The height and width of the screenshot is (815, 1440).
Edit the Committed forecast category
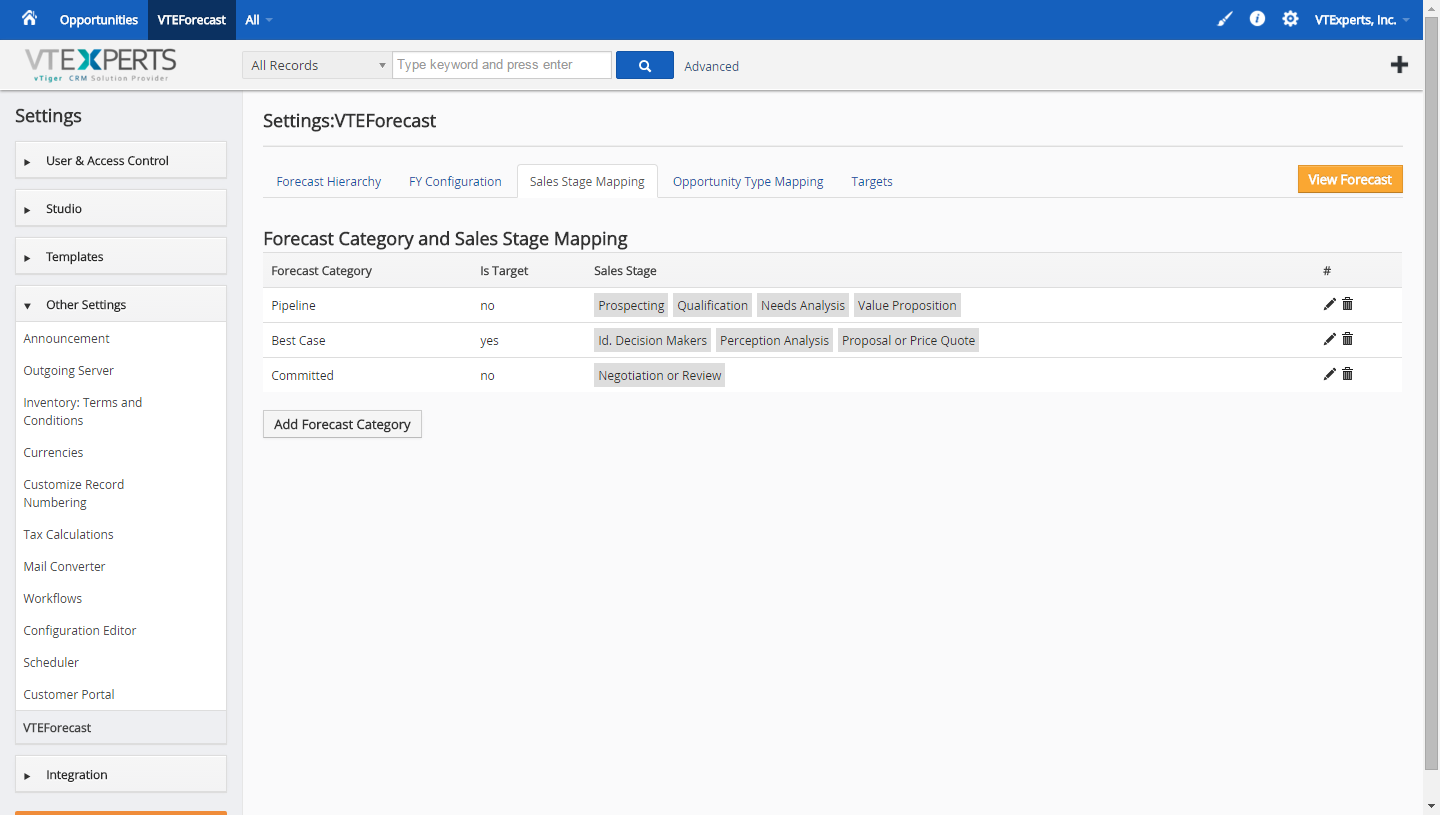coord(1329,374)
